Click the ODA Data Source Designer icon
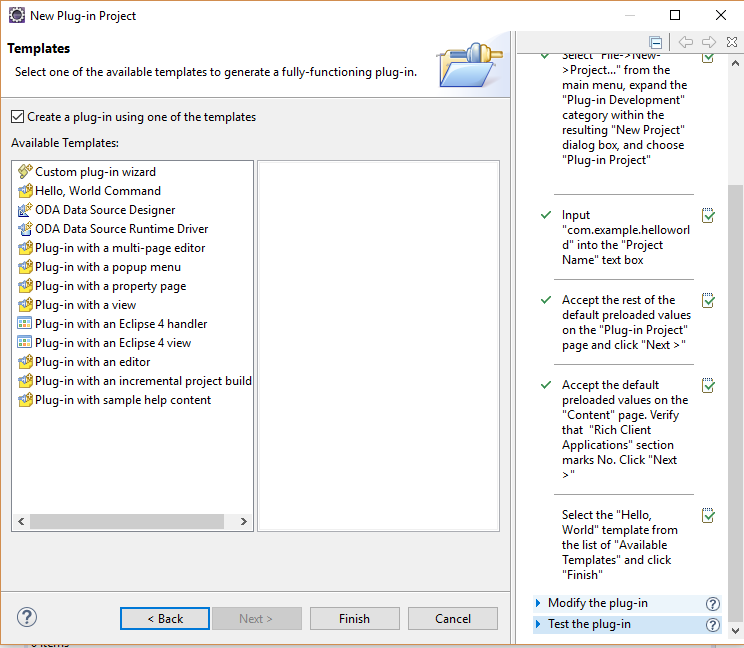The height and width of the screenshot is (648, 744). 25,209
